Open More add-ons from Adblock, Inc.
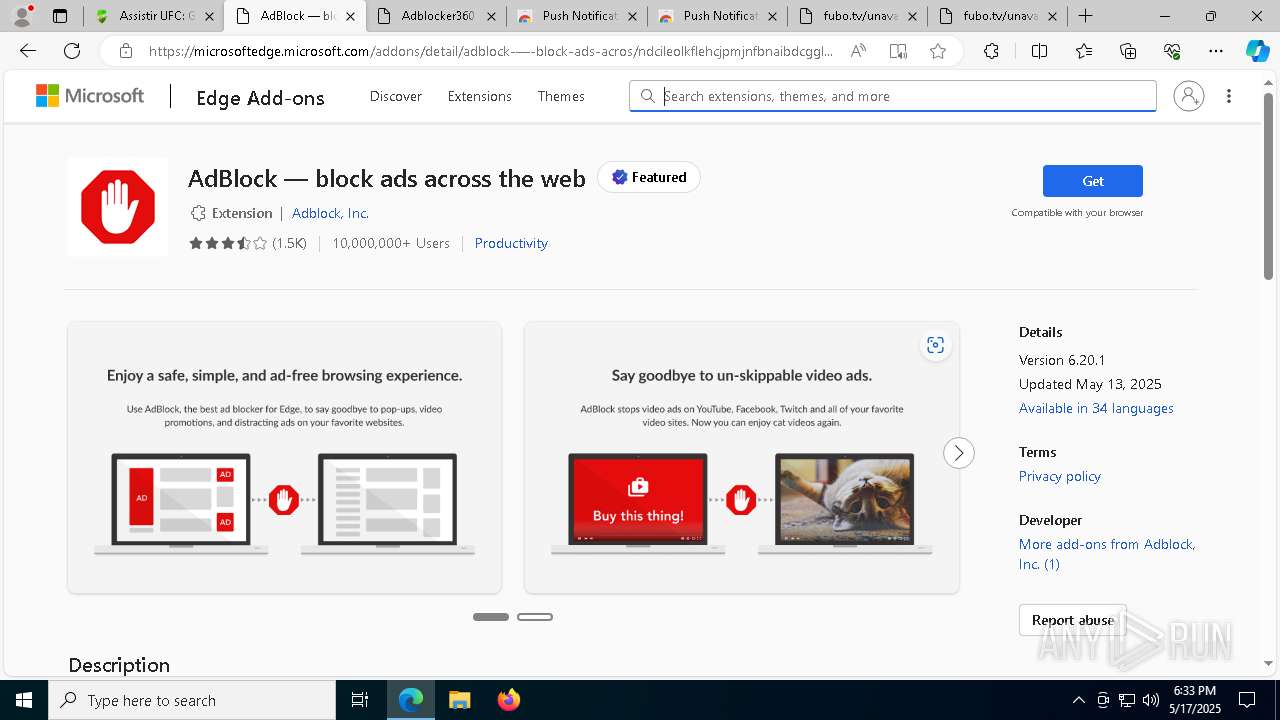The width and height of the screenshot is (1280, 720). (x=1107, y=554)
